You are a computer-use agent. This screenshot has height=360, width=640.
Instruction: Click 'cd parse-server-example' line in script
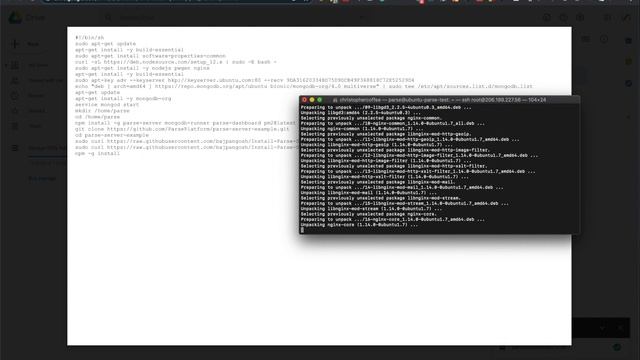[112, 135]
